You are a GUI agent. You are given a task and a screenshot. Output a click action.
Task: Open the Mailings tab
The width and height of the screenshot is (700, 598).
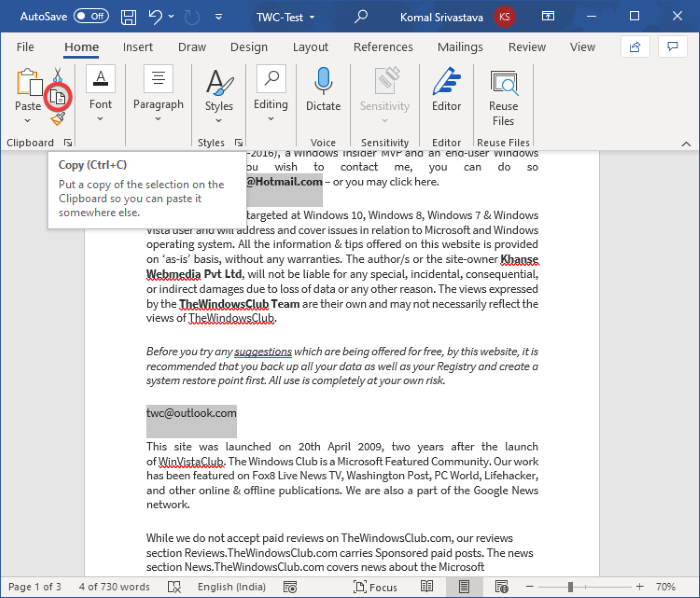point(460,47)
